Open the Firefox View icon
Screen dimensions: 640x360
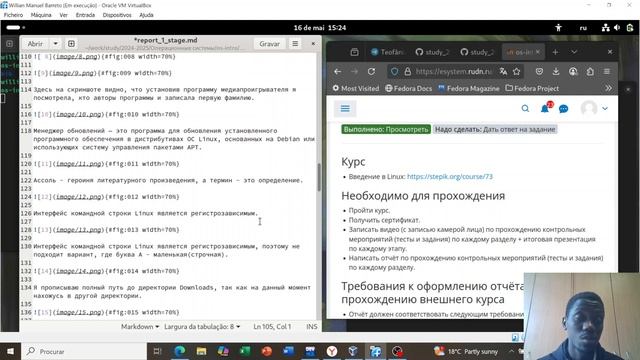click(354, 52)
